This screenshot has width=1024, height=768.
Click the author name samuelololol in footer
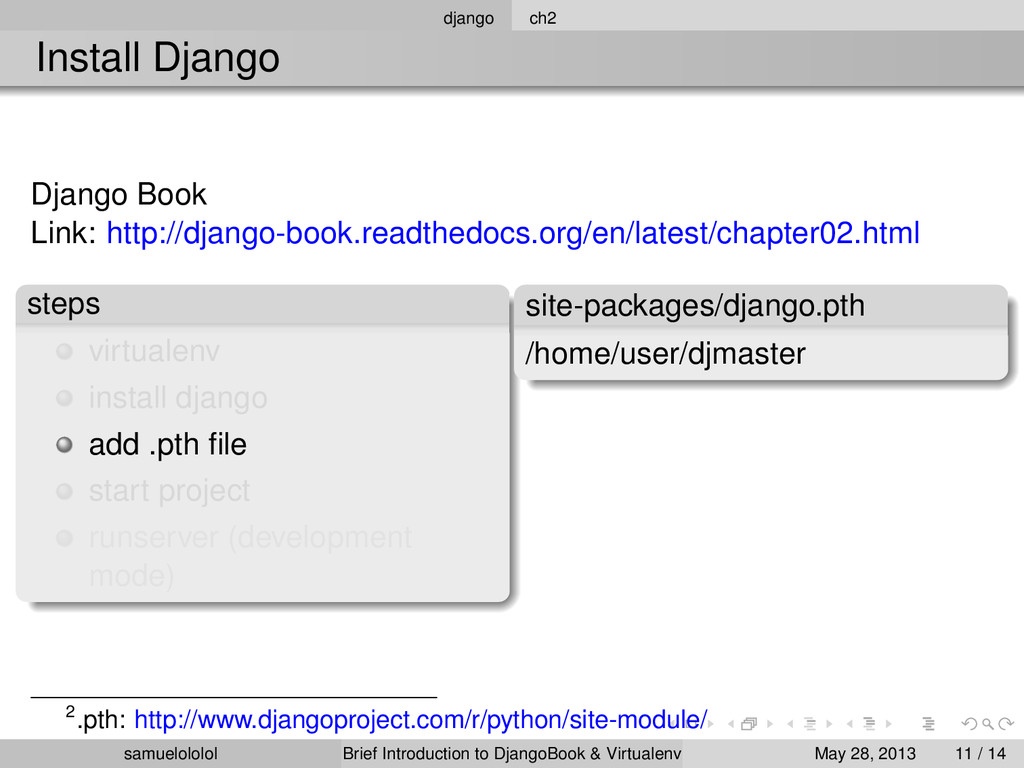point(170,754)
